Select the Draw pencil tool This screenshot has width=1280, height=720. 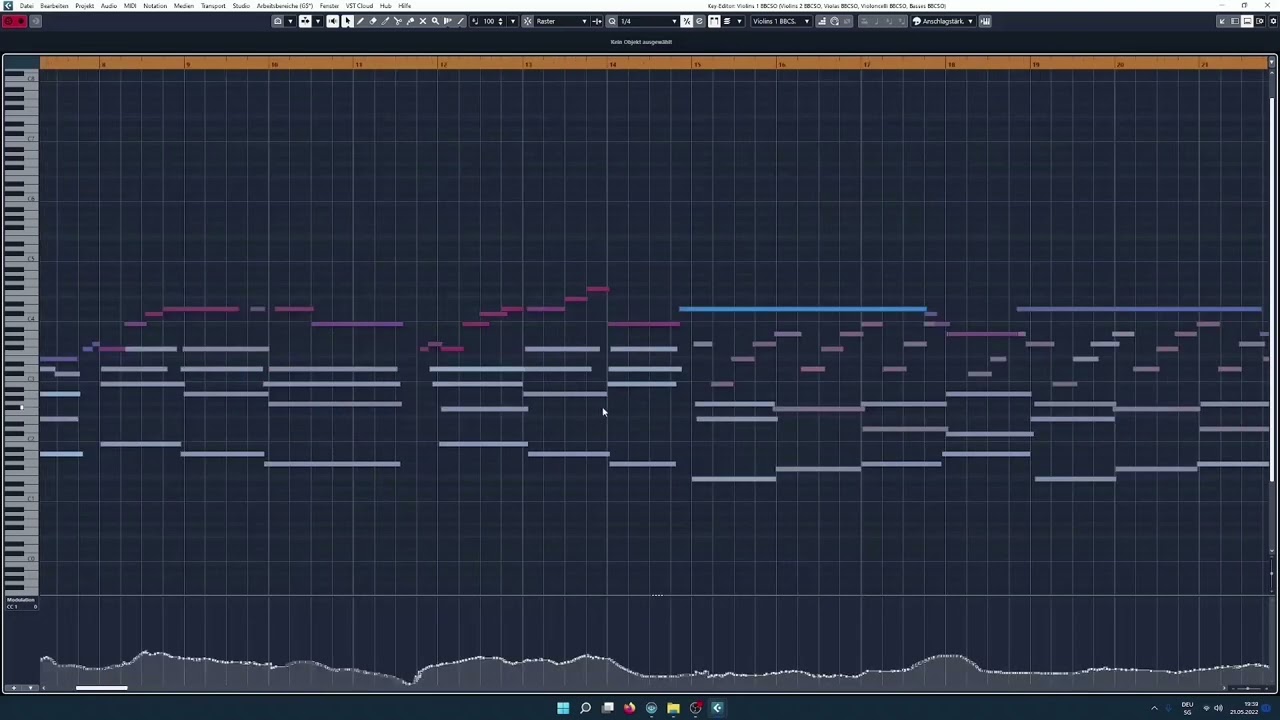pyautogui.click(x=361, y=21)
